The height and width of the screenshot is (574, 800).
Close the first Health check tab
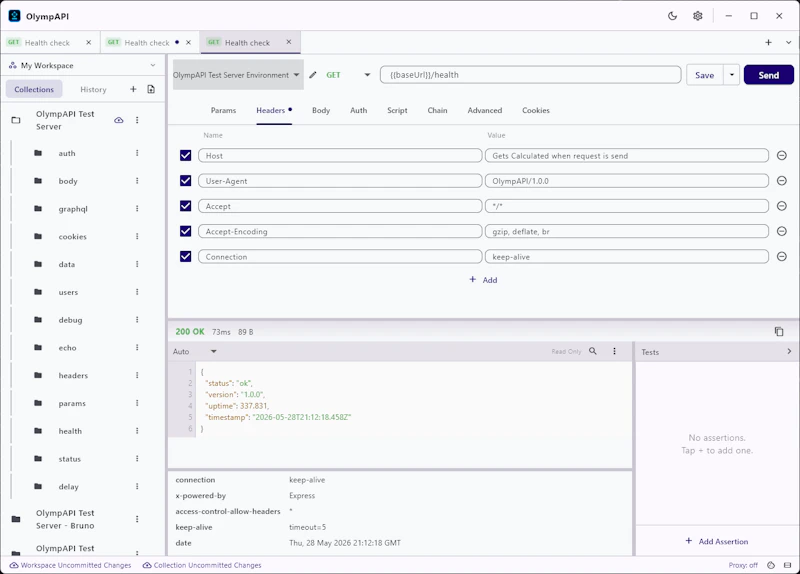tap(89, 42)
